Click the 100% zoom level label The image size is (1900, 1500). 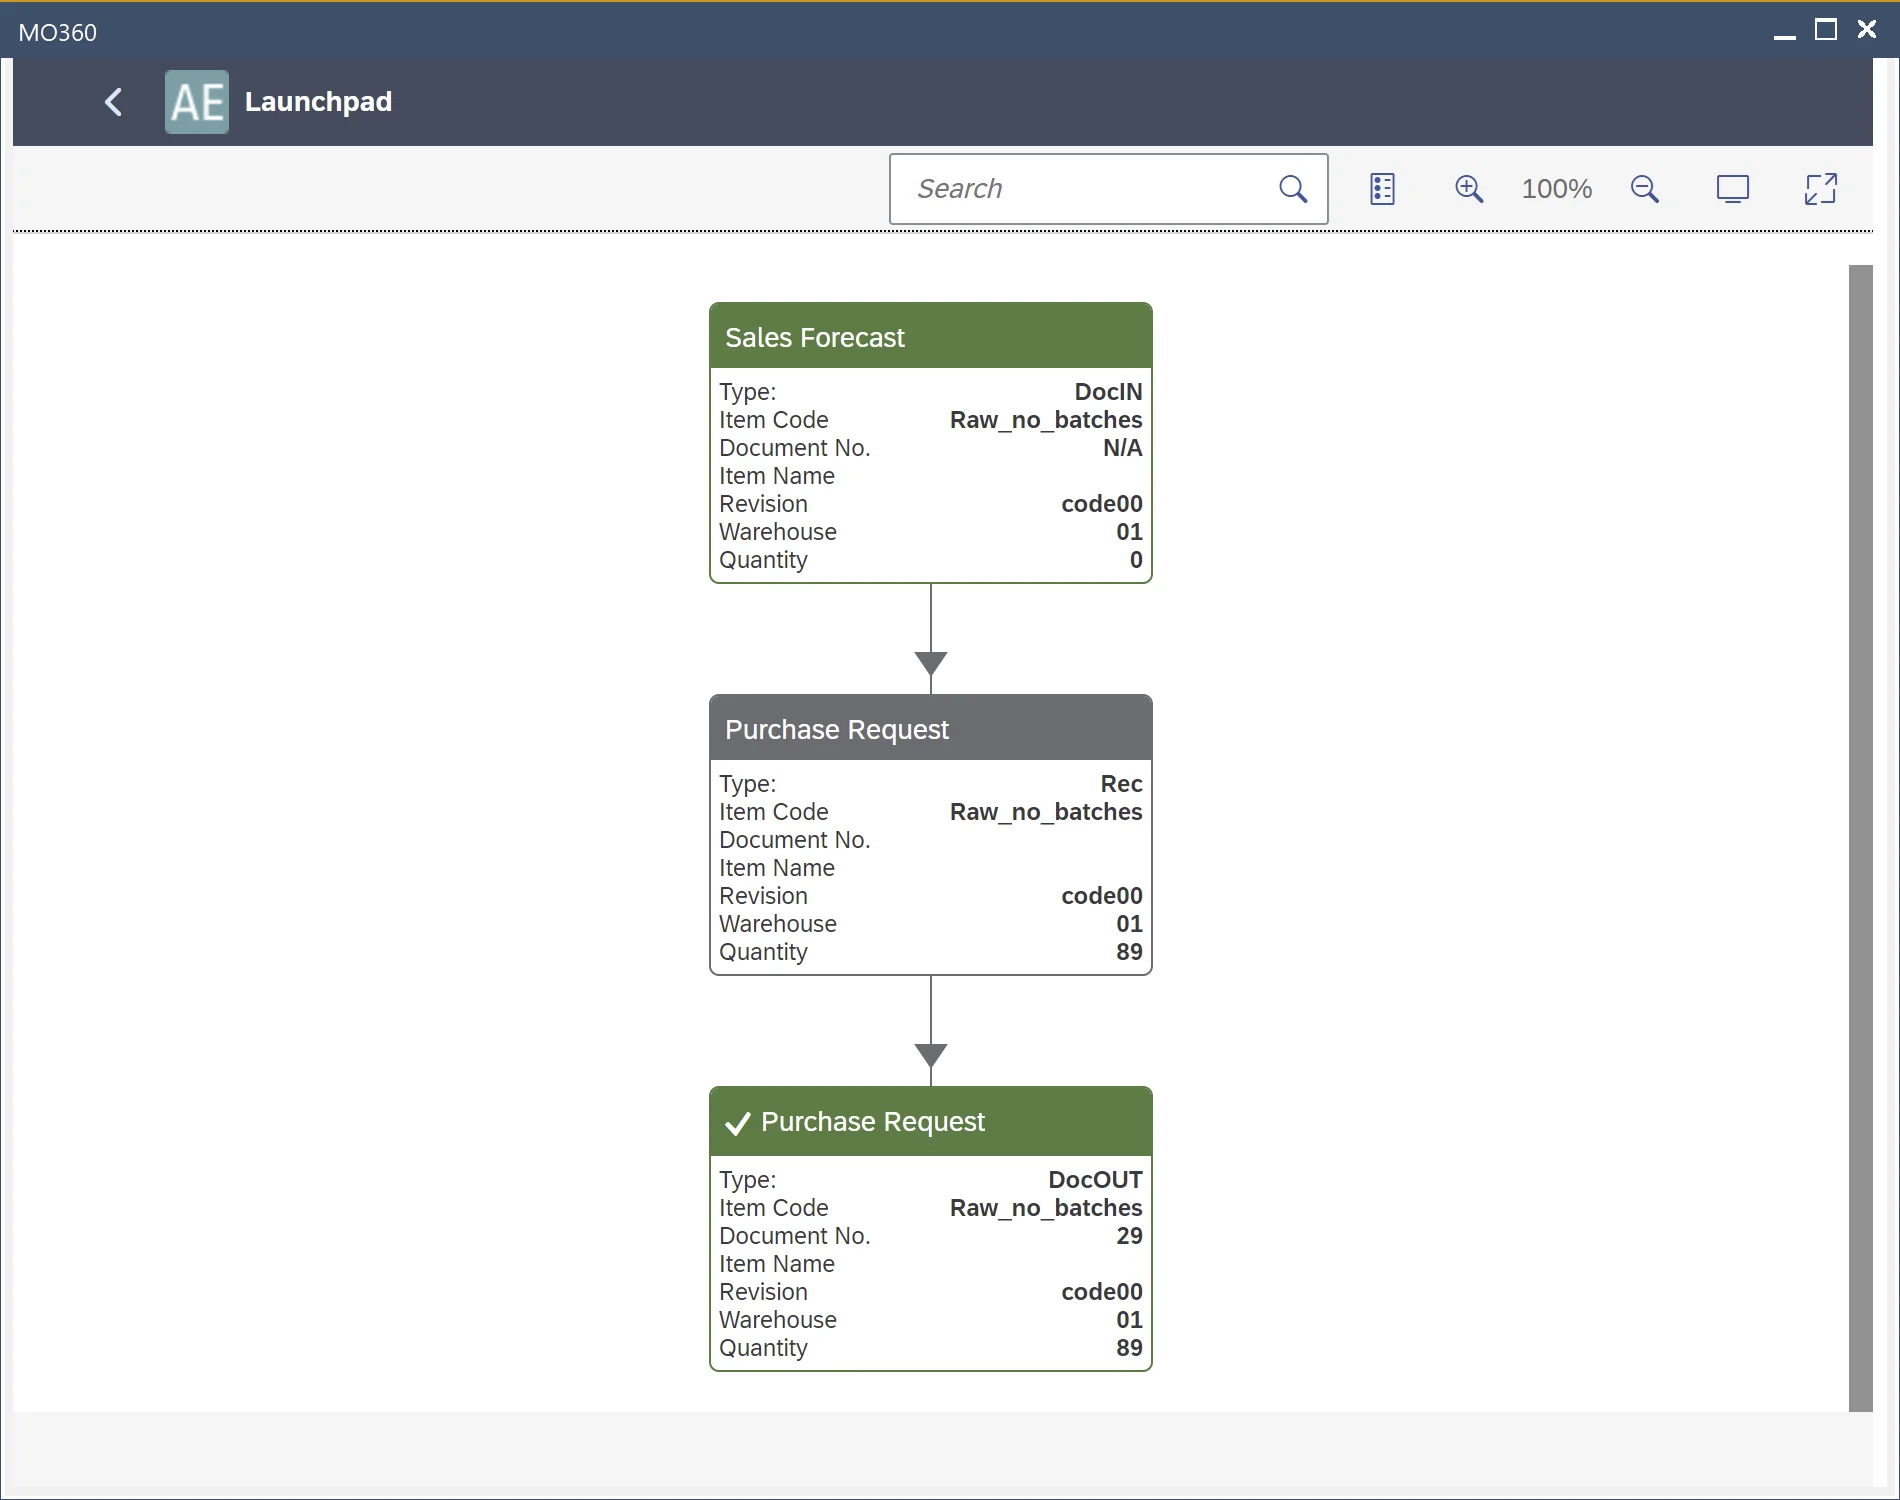(x=1556, y=189)
